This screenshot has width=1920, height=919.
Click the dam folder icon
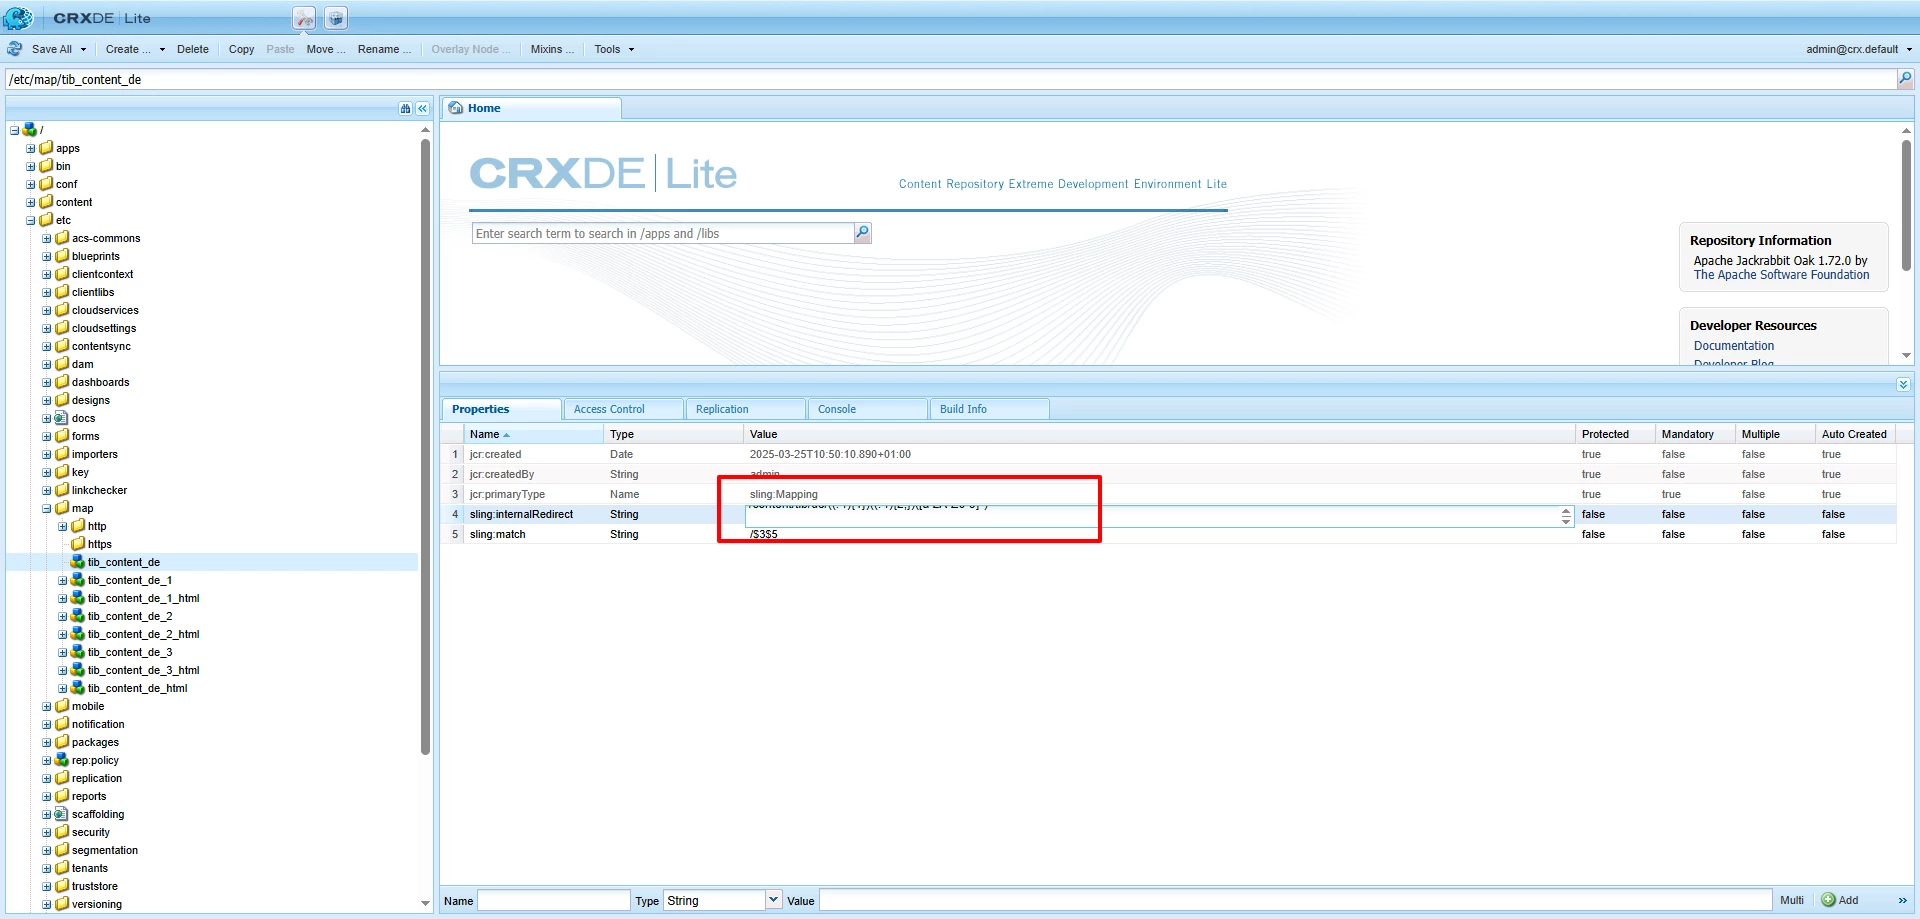pyautogui.click(x=62, y=364)
